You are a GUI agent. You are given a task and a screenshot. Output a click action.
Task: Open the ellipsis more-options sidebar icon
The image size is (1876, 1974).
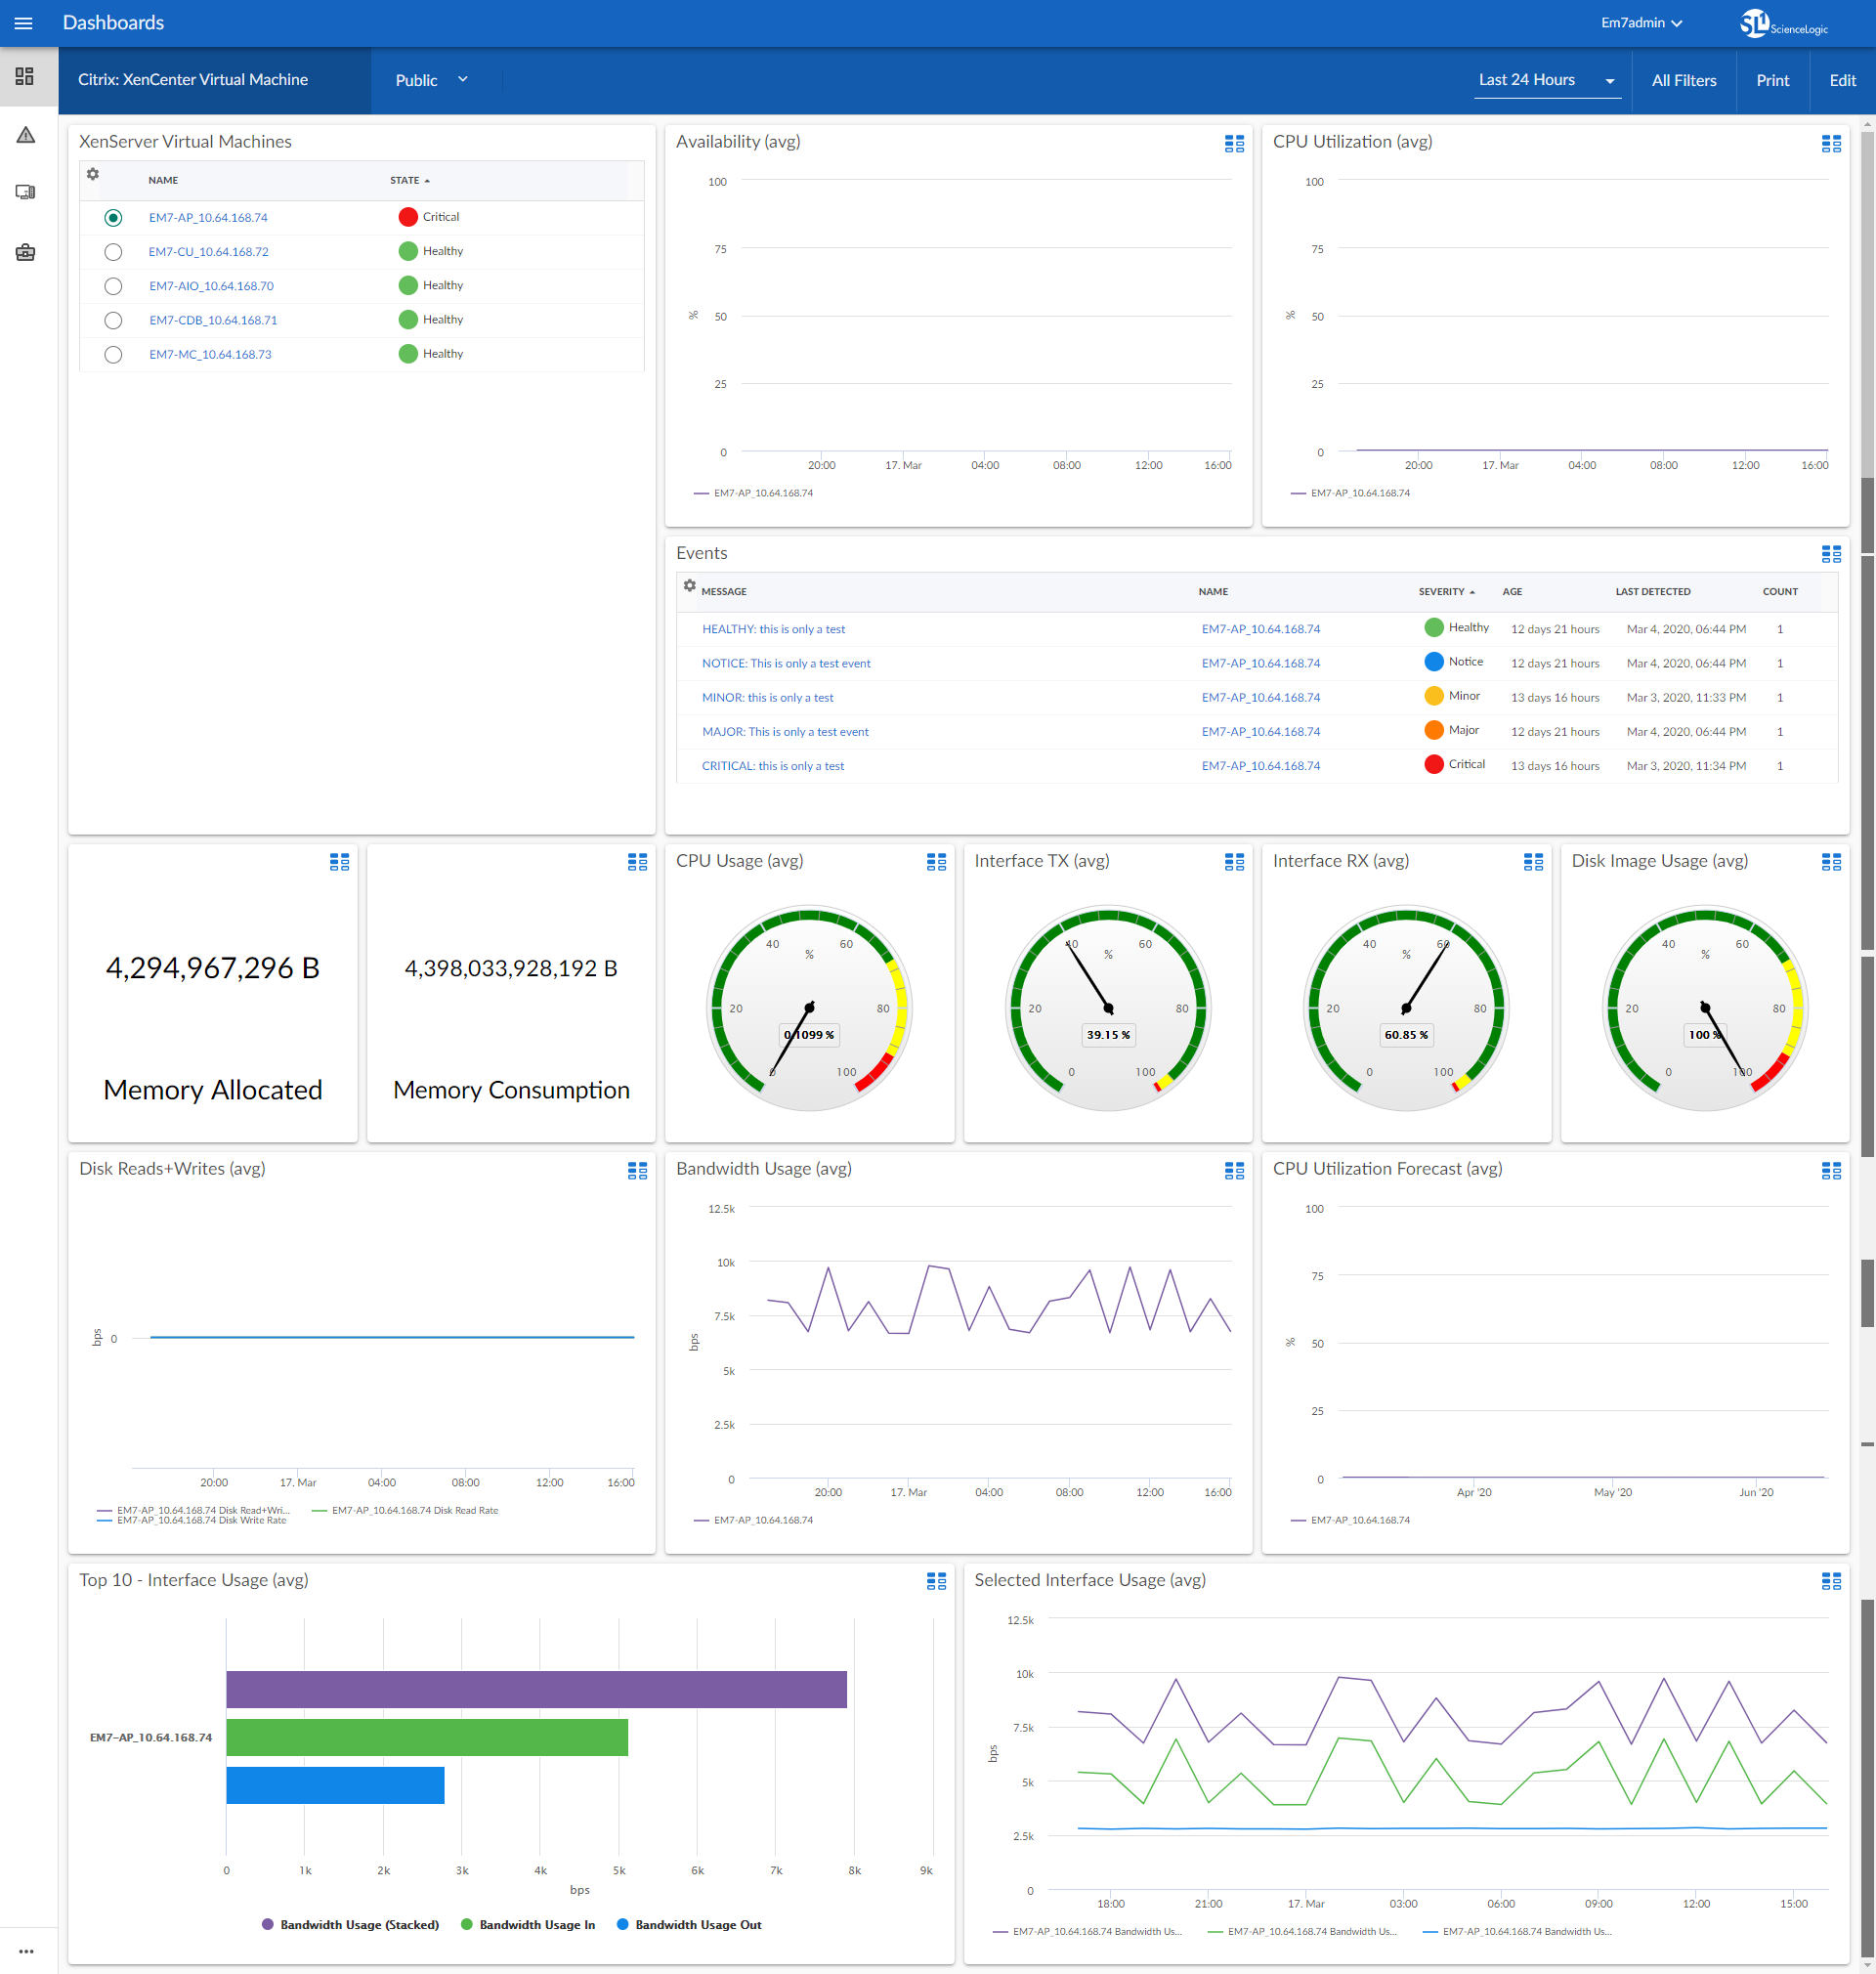coord(26,1951)
